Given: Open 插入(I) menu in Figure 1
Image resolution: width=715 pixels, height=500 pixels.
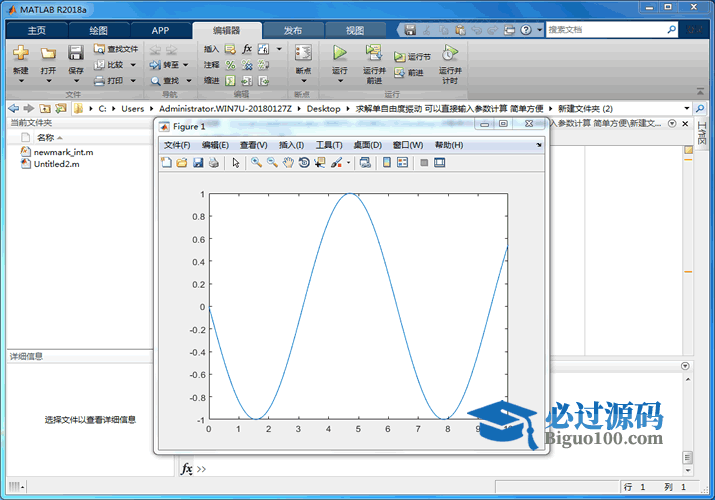Looking at the screenshot, I should point(291,145).
